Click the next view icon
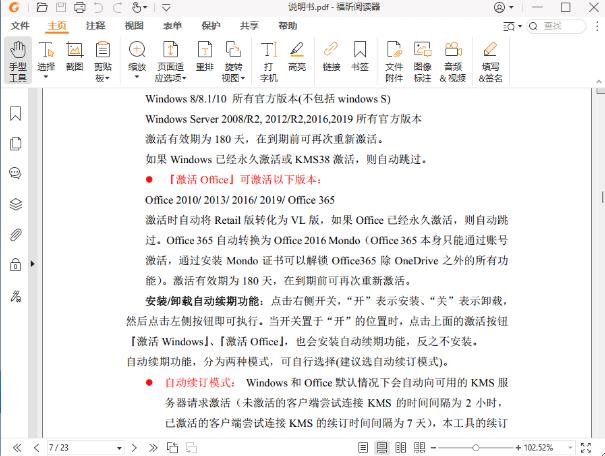 [191, 448]
